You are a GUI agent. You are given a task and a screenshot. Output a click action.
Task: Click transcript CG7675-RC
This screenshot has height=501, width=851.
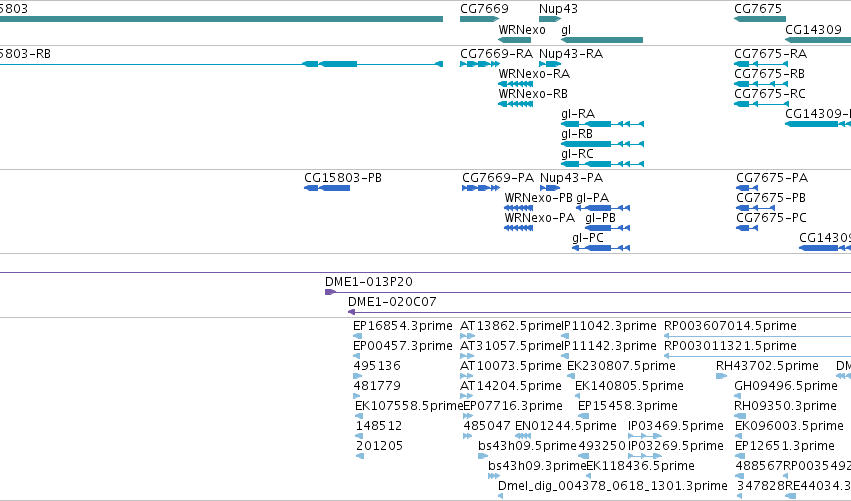pos(770,94)
